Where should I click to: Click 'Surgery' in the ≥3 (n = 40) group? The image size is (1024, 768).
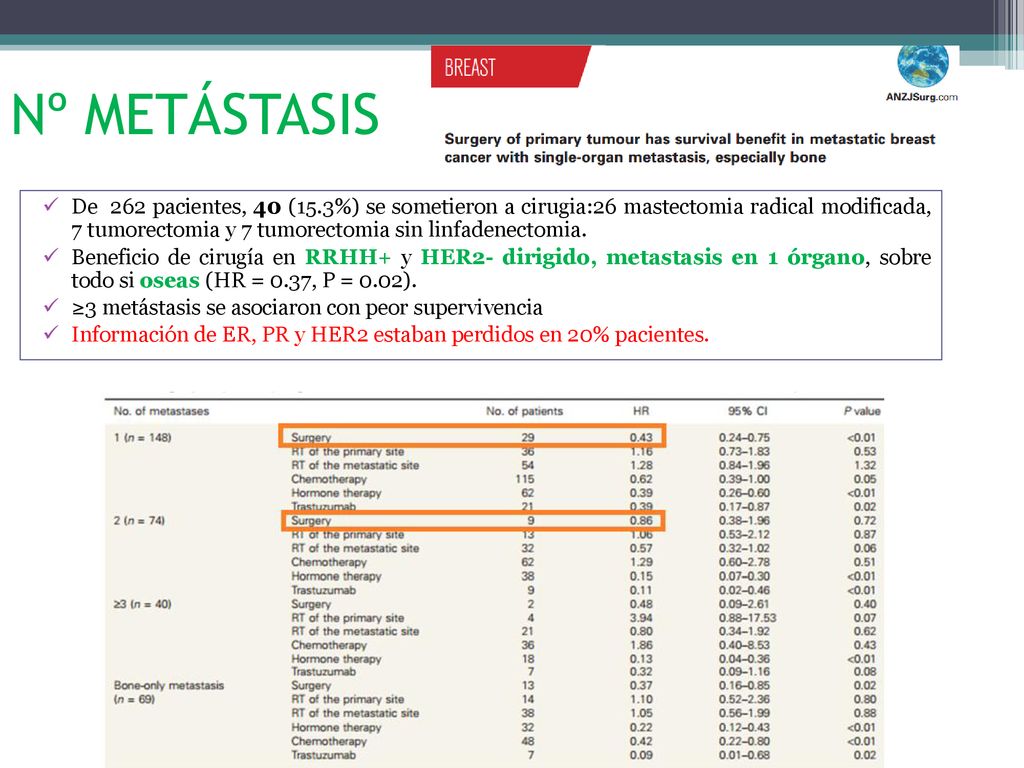311,604
